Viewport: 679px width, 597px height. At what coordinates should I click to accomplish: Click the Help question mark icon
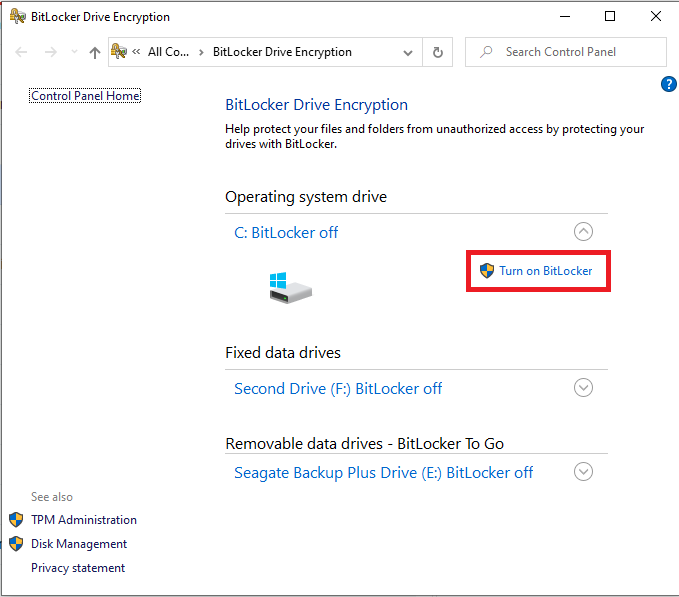[x=669, y=84]
